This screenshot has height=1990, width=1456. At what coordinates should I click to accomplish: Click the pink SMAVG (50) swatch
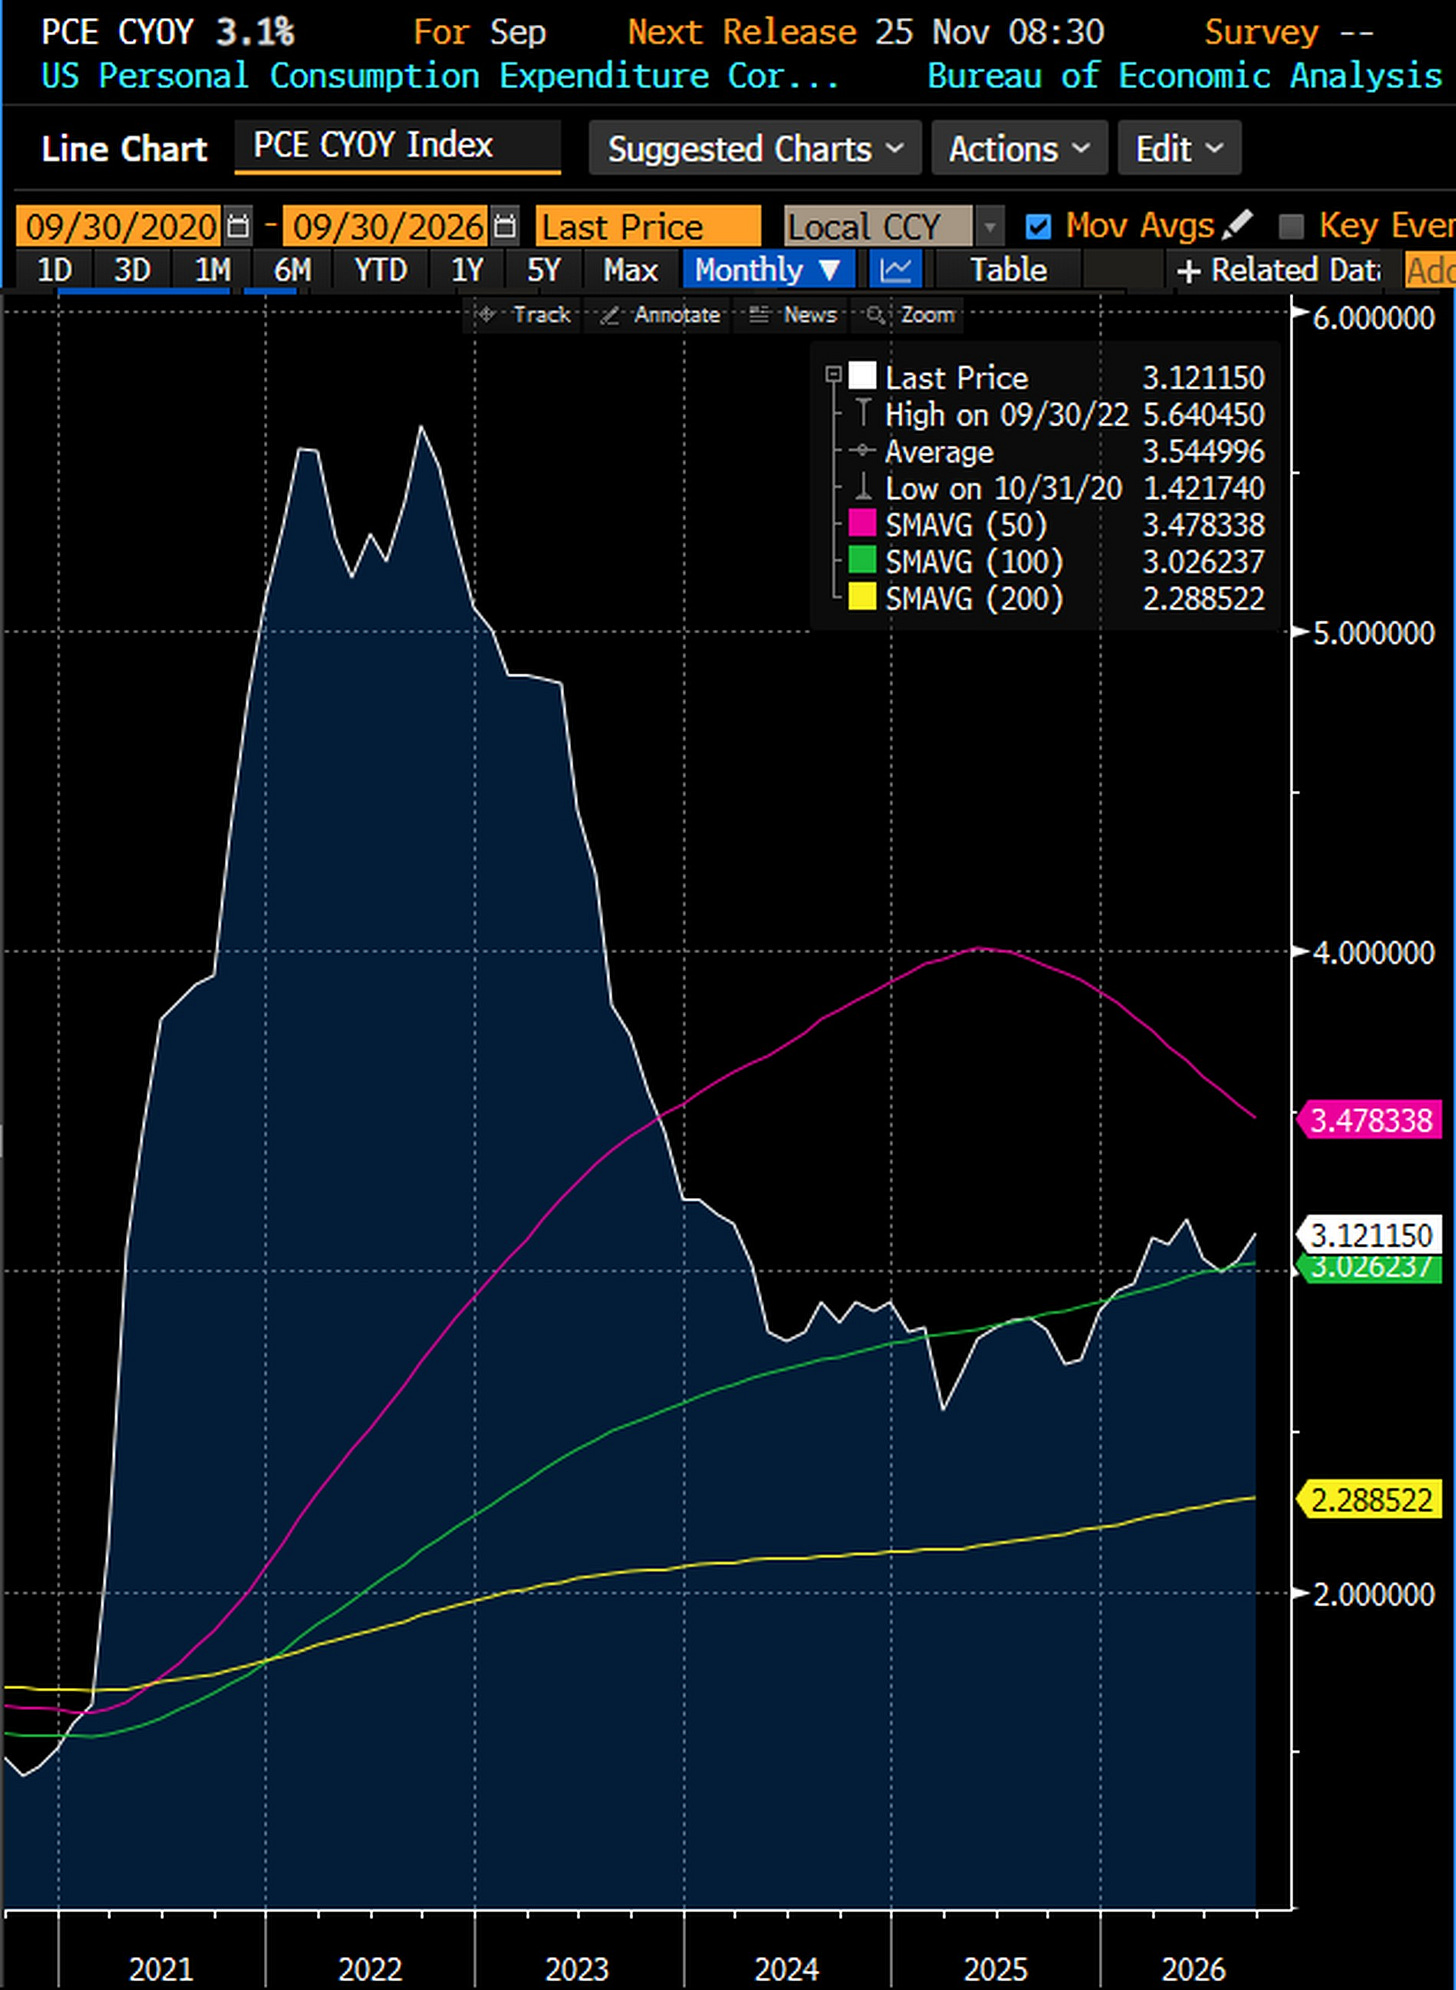tap(862, 523)
